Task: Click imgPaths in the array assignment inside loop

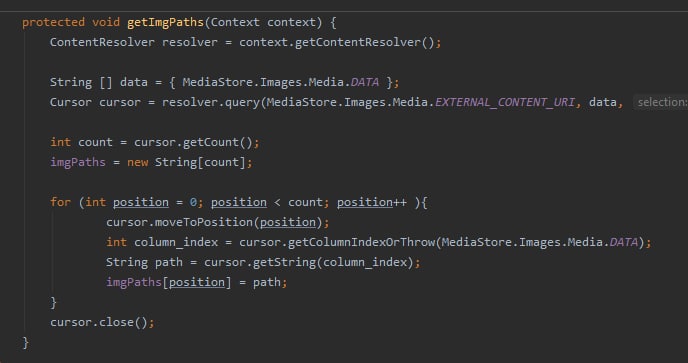Action: (x=134, y=282)
